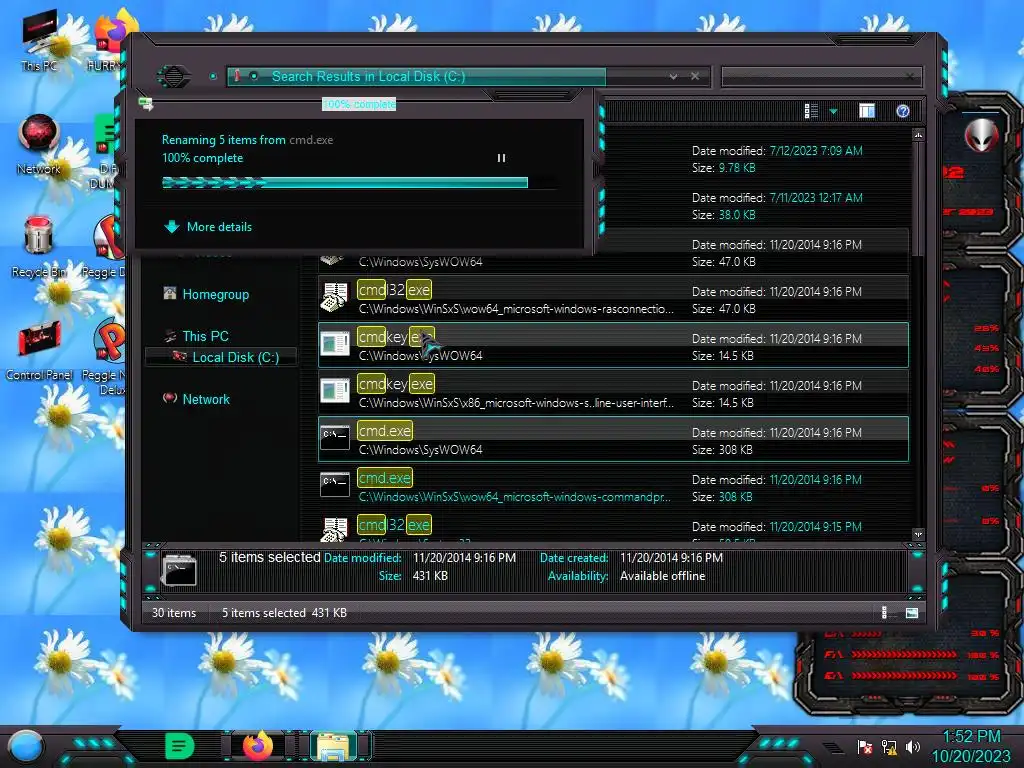The width and height of the screenshot is (1024, 768).
Task: Click the network tray icon
Action: [x=889, y=747]
